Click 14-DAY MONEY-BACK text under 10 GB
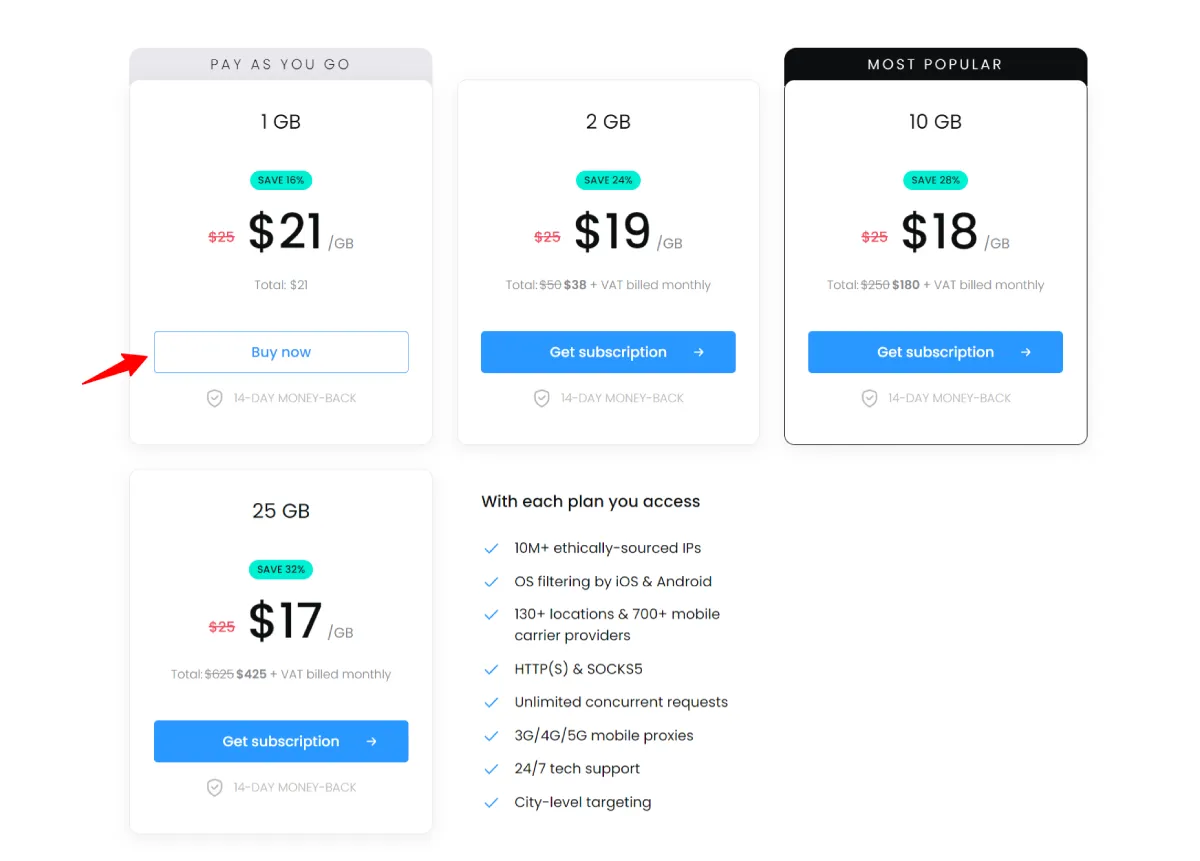Screen dimensions: 1200x861 pyautogui.click(x=950, y=398)
